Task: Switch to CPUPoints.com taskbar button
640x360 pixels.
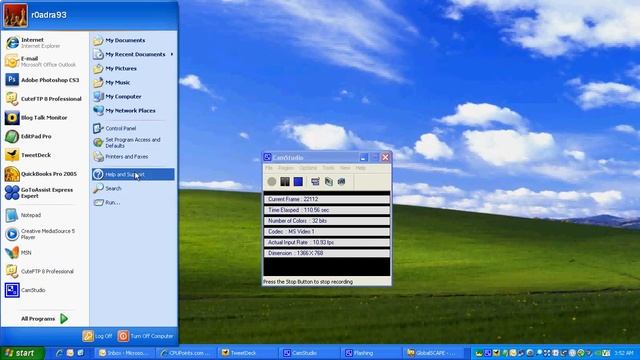Action: (x=188, y=353)
